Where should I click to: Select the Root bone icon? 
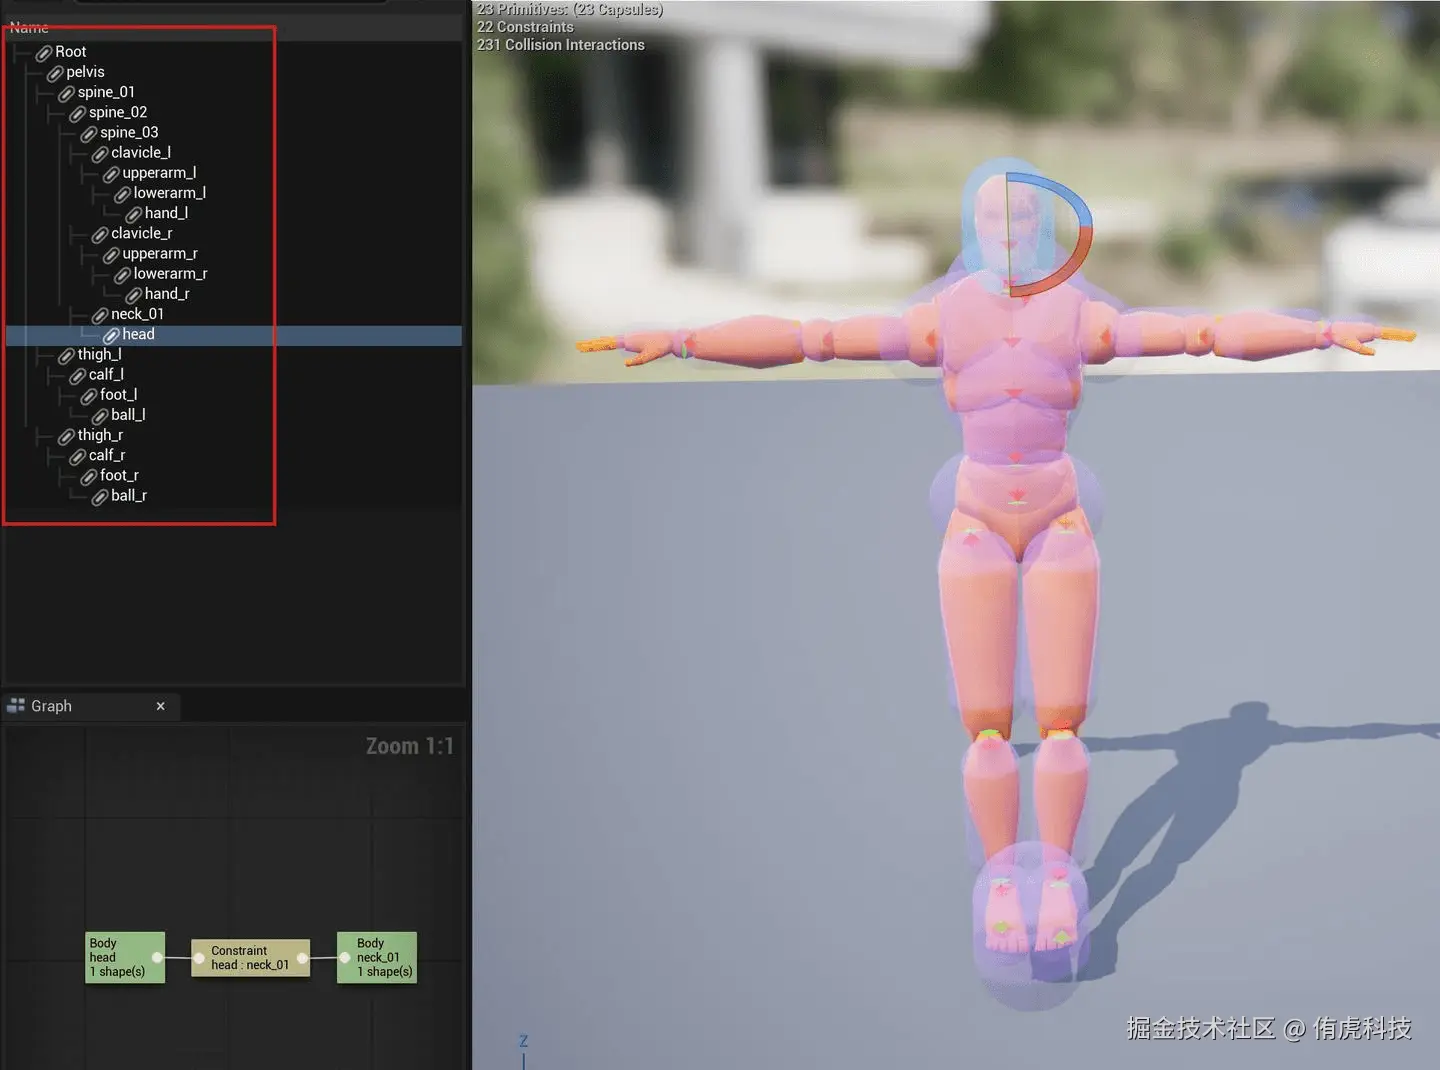pyautogui.click(x=44, y=53)
